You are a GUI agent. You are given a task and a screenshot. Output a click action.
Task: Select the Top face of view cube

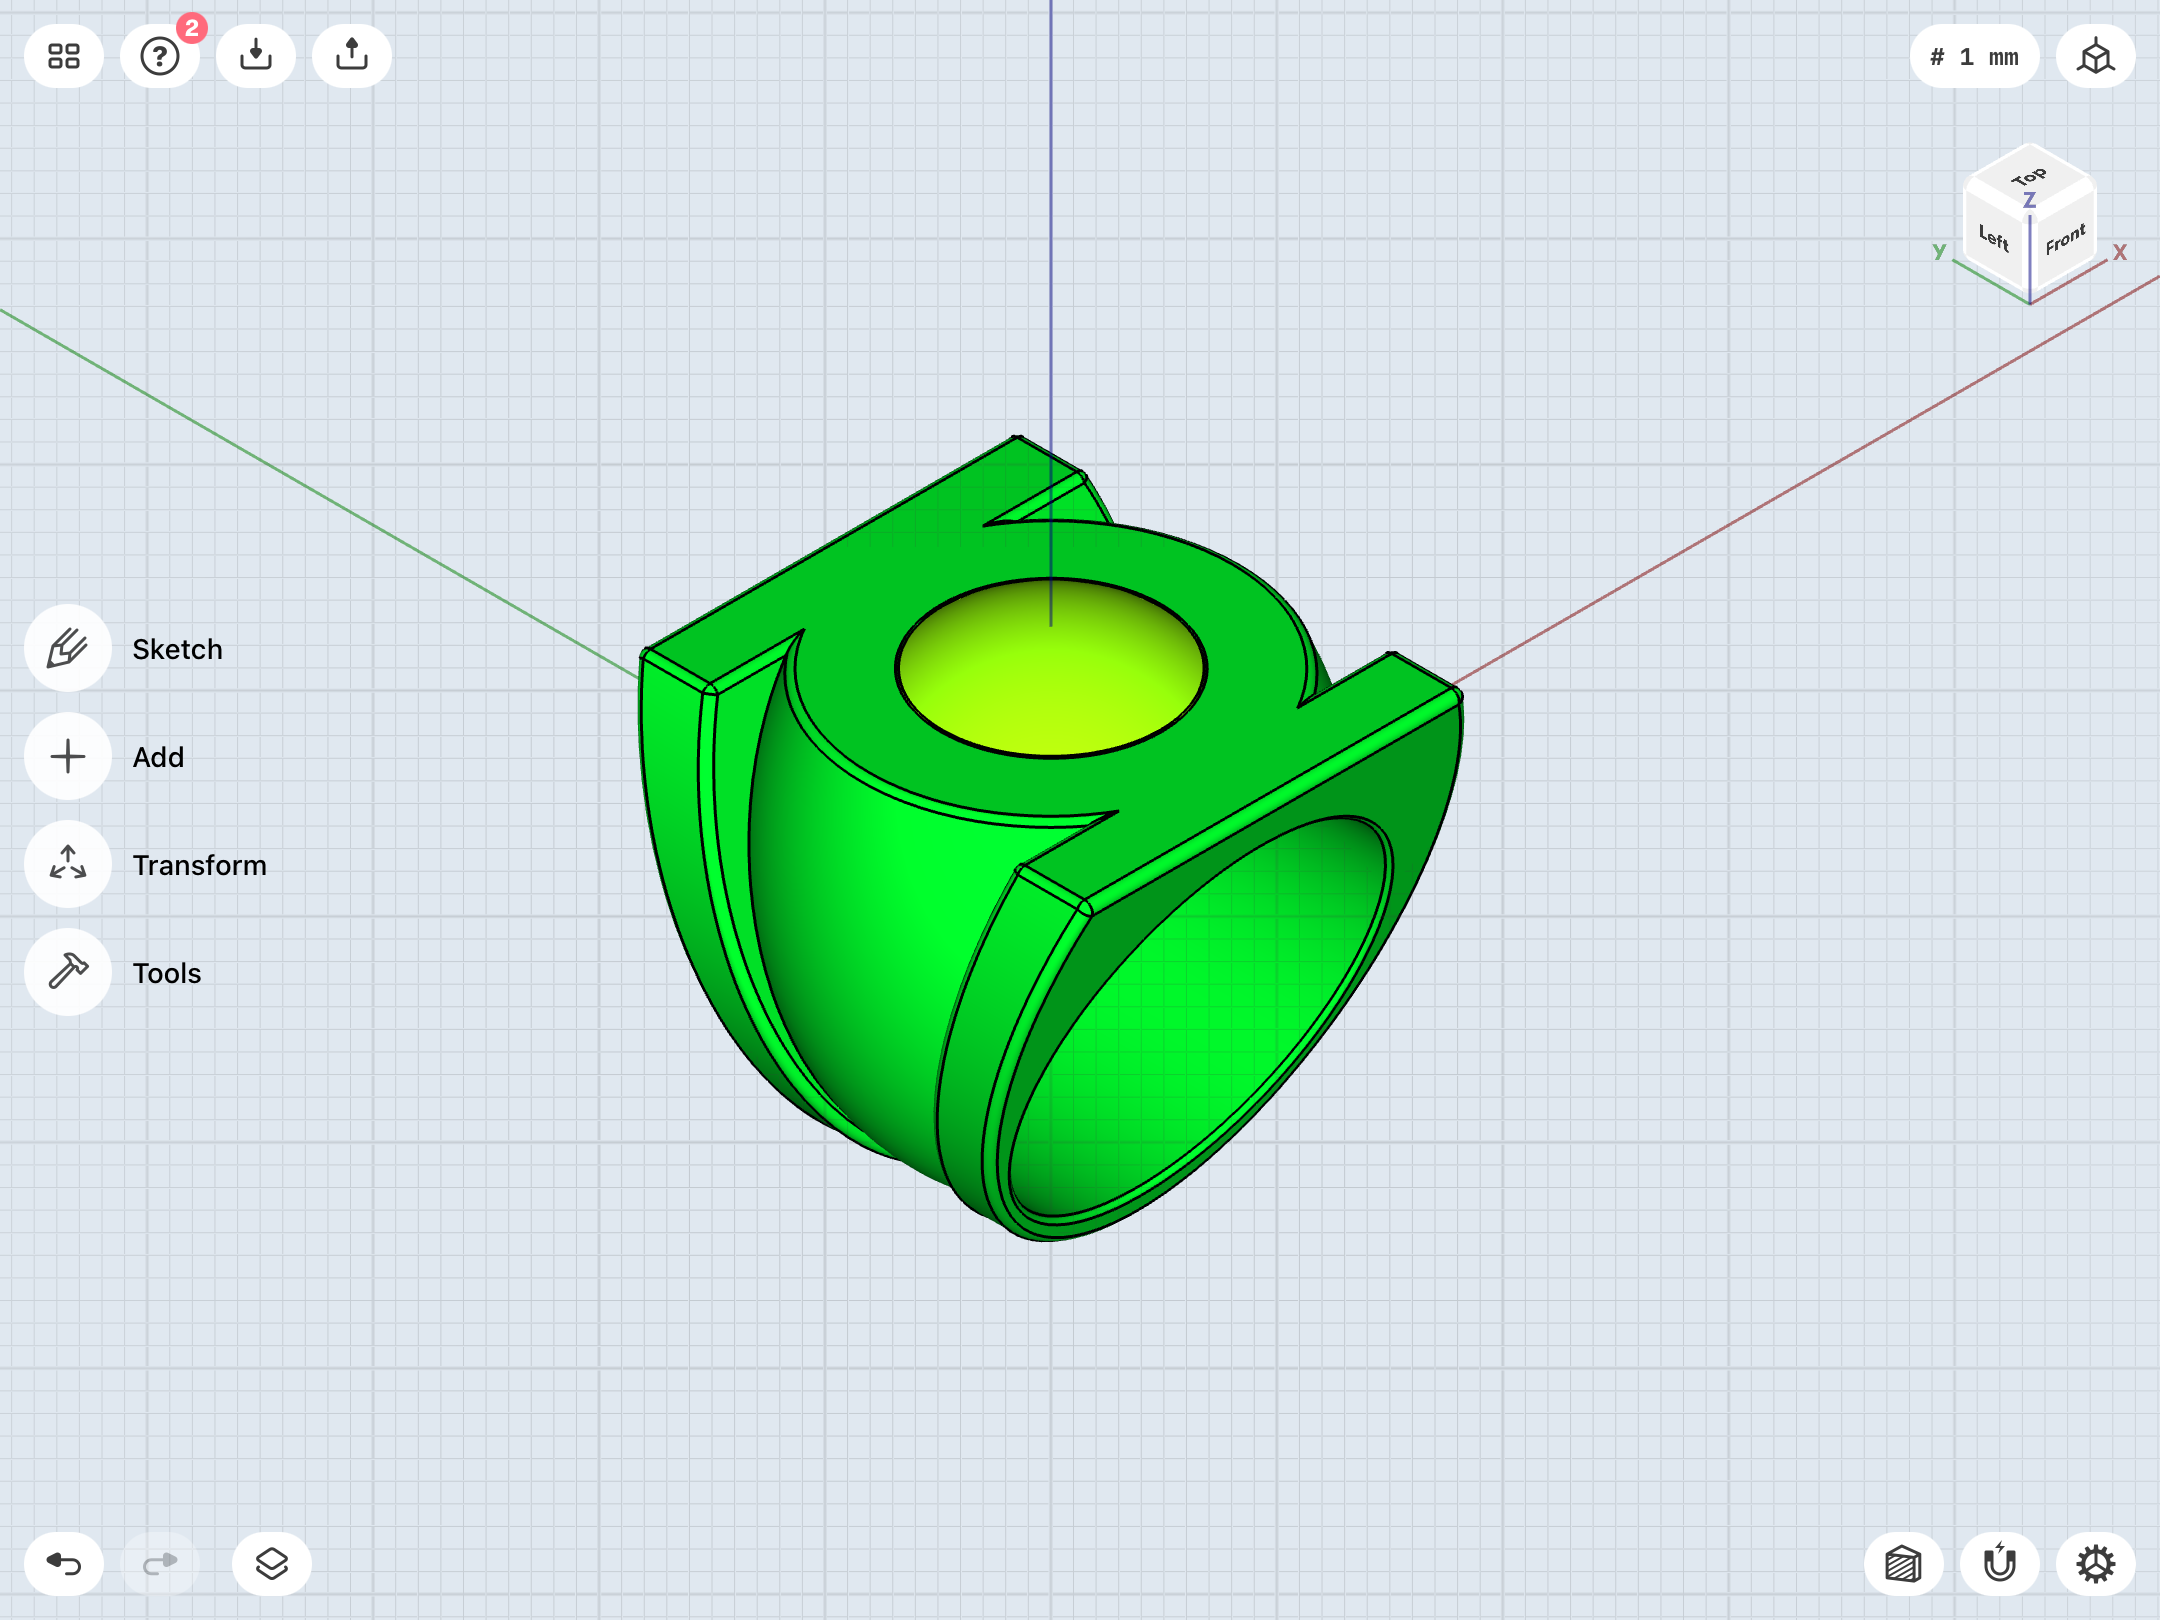pyautogui.click(x=2029, y=178)
